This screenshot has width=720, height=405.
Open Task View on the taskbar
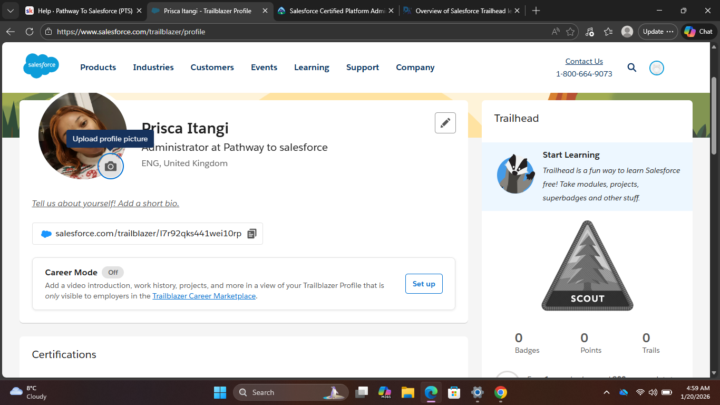[361, 393]
